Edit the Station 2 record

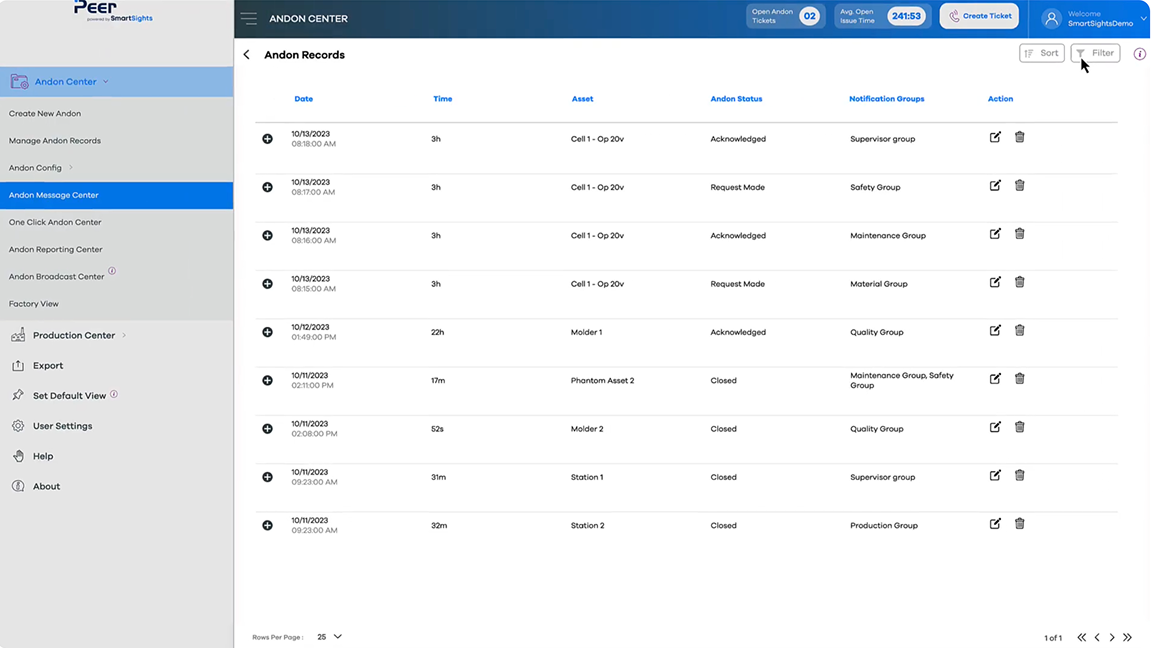pyautogui.click(x=995, y=525)
